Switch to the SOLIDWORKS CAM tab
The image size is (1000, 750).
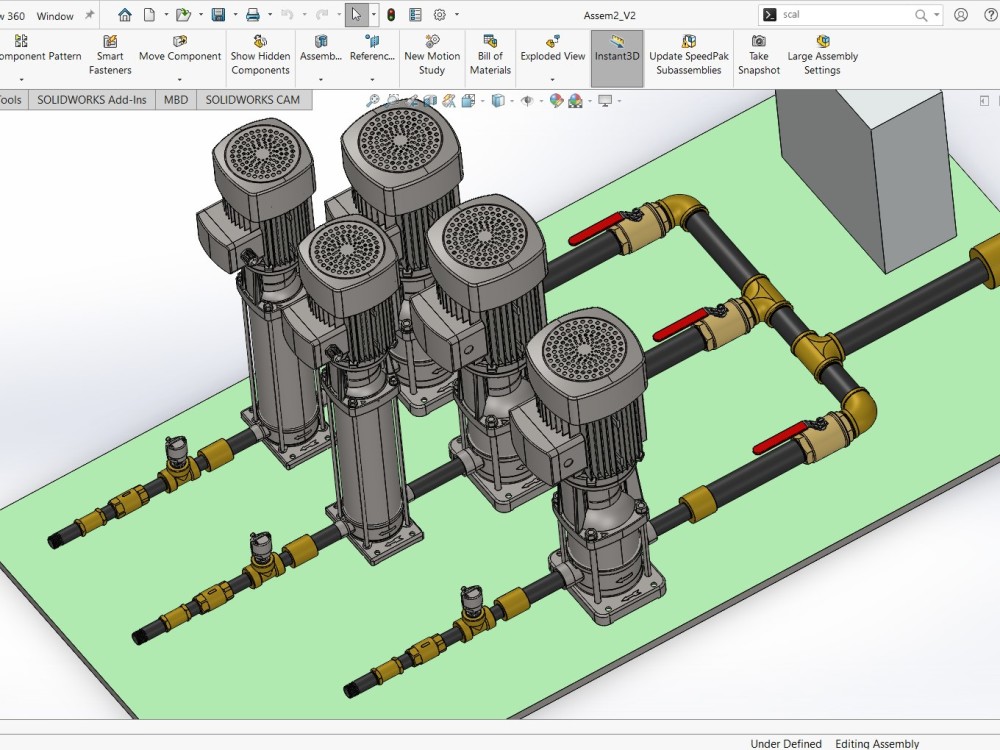tap(253, 100)
